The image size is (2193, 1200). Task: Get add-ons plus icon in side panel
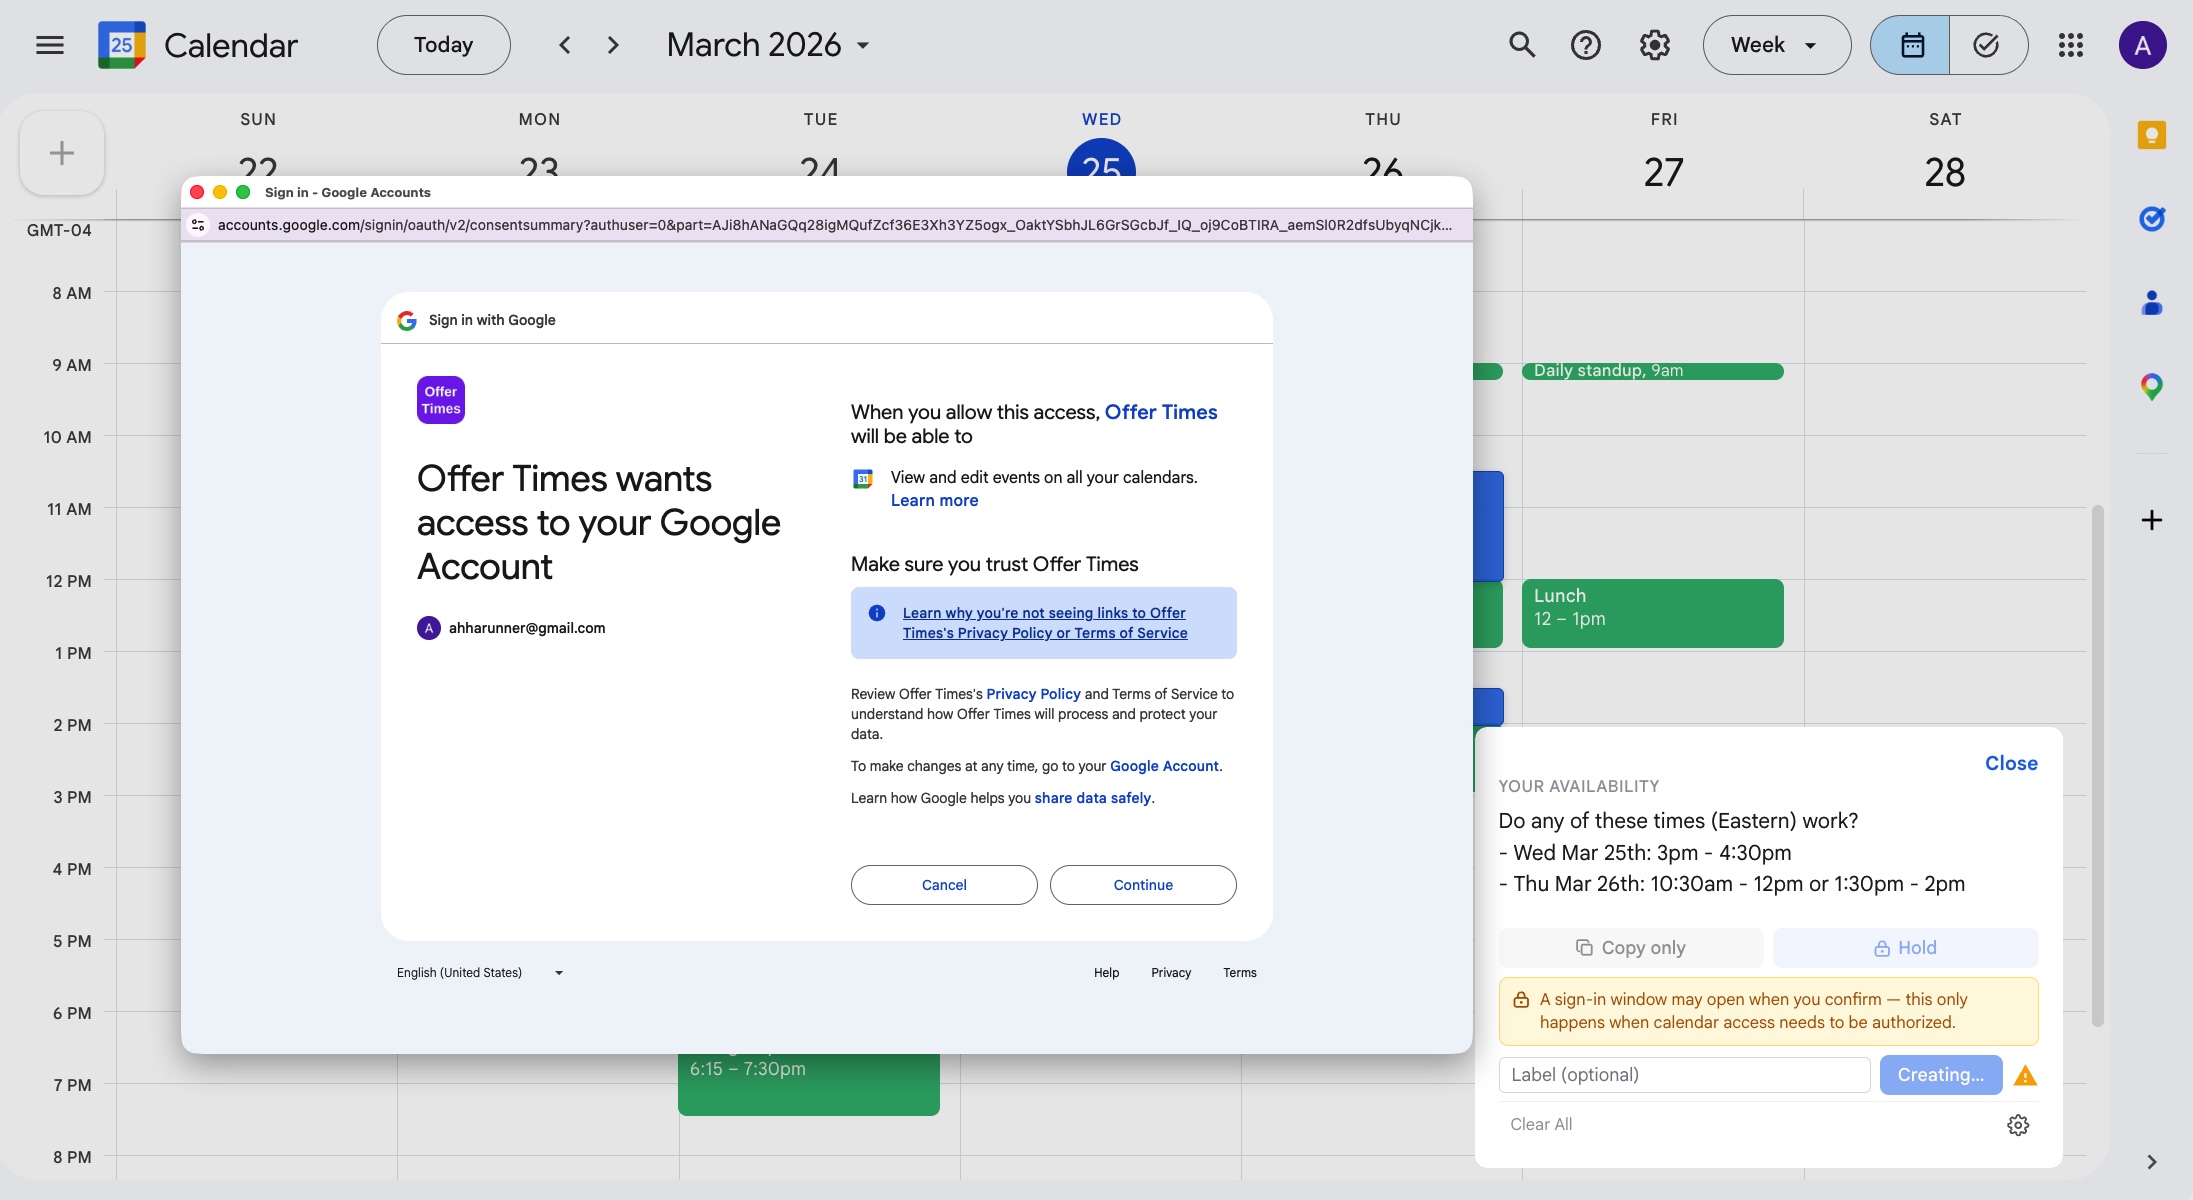coord(2152,520)
